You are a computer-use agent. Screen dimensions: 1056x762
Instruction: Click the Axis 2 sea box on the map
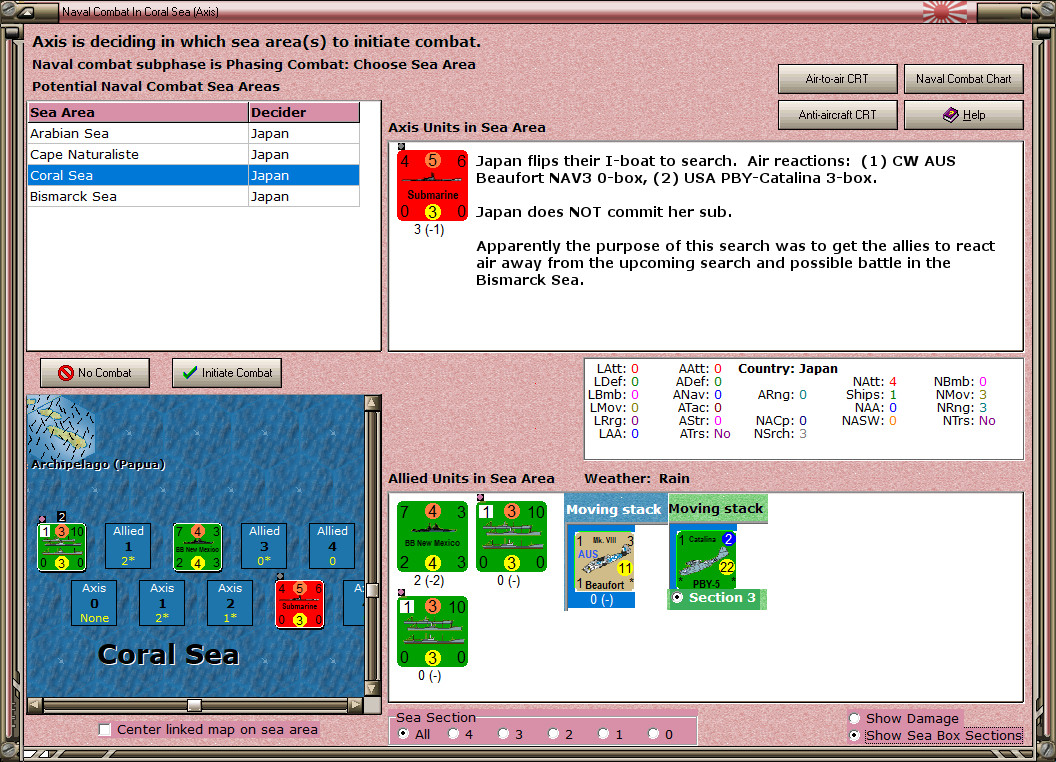click(x=230, y=603)
